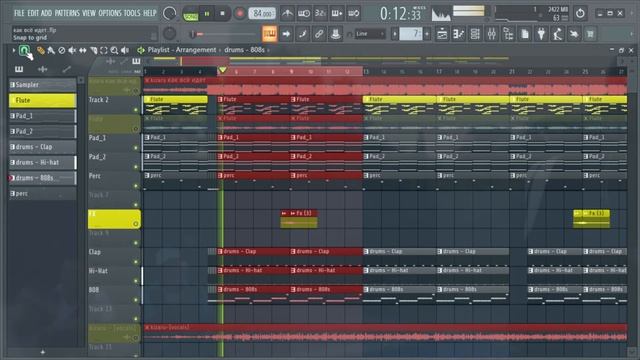
Task: Toggle the recording countdown icon
Action: click(x=320, y=13)
